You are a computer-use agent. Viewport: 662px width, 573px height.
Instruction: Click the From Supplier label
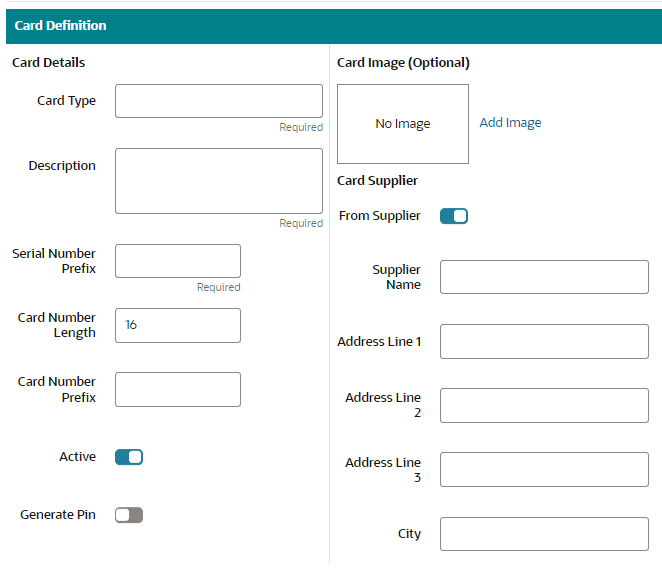click(380, 216)
